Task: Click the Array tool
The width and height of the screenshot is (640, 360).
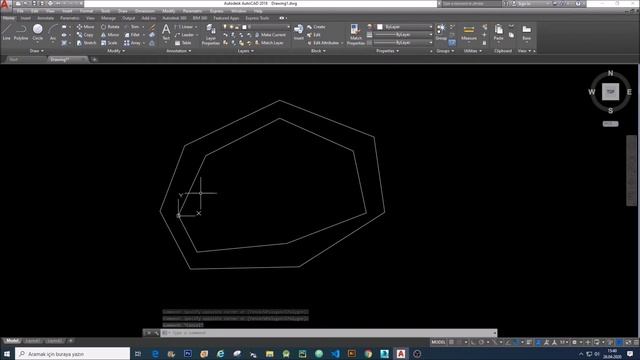Action: click(132, 43)
